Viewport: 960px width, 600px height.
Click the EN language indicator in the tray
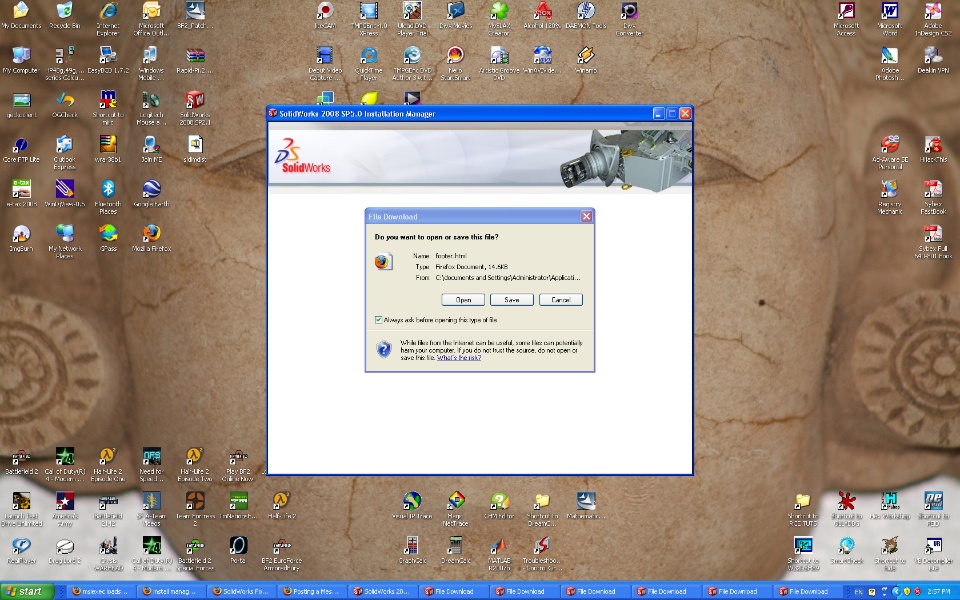[x=858, y=591]
